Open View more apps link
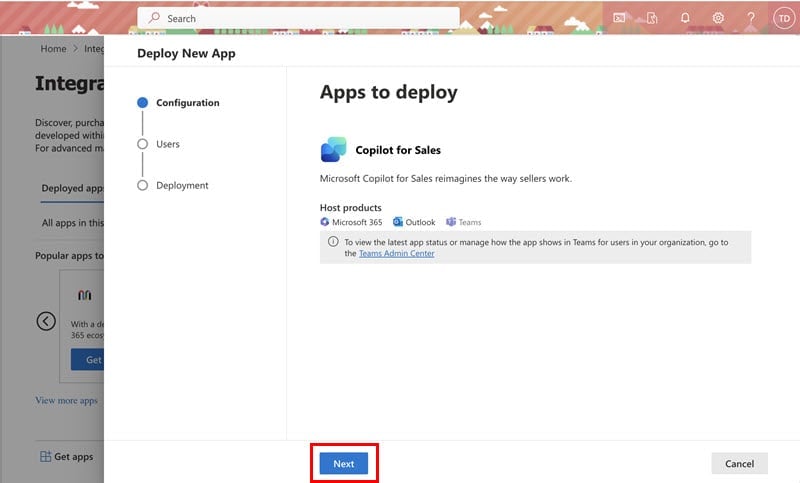Viewport: 800px width, 483px height. point(66,400)
